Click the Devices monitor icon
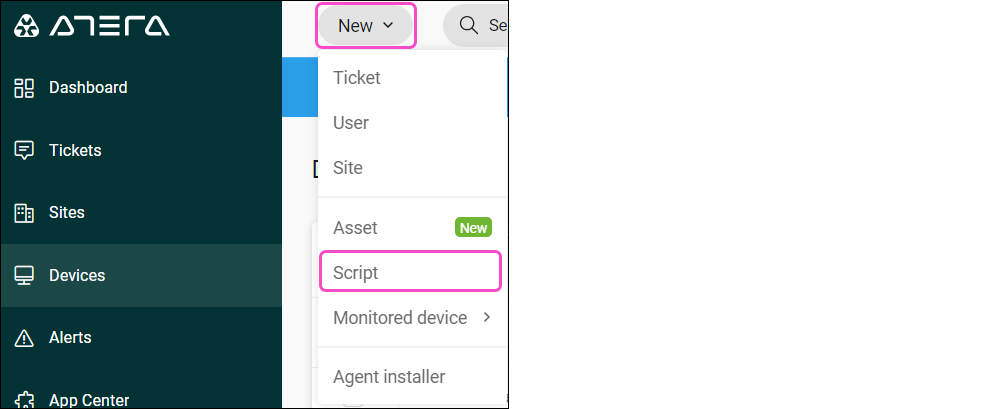Viewport: 987px width, 409px height. [x=25, y=275]
